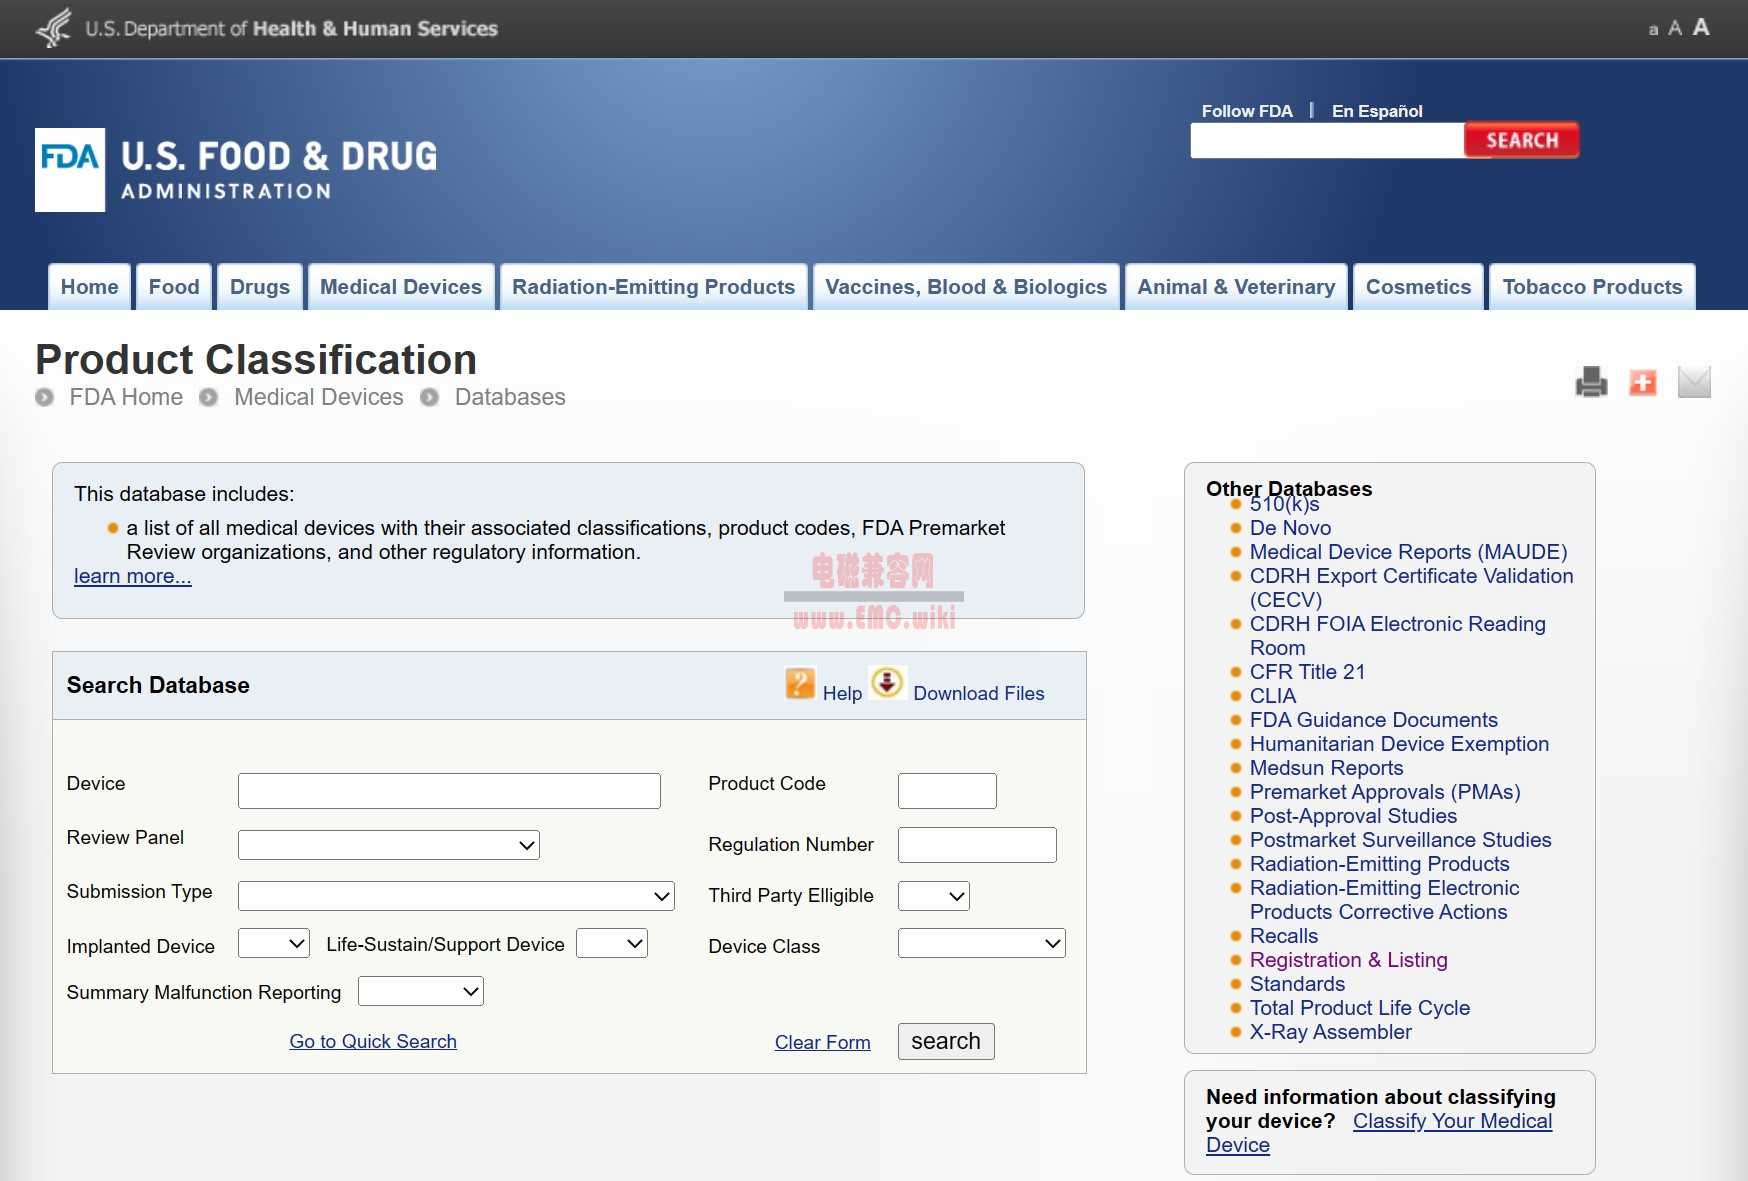Image resolution: width=1748 pixels, height=1181 pixels.
Task: Open the CFR Title 21 link
Action: pyautogui.click(x=1307, y=672)
